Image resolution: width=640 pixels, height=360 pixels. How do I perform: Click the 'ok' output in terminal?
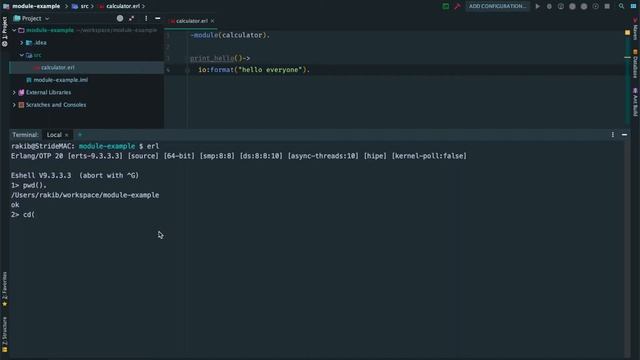click(15, 205)
